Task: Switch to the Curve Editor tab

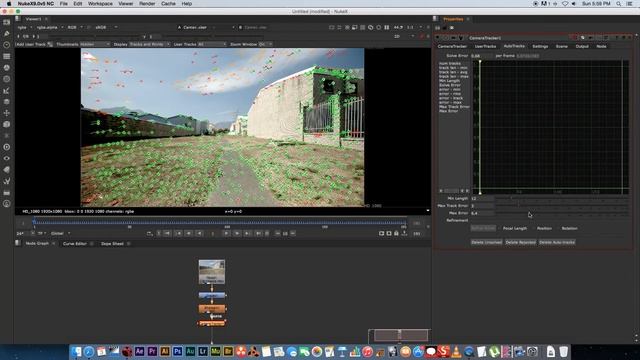Action: (x=75, y=244)
